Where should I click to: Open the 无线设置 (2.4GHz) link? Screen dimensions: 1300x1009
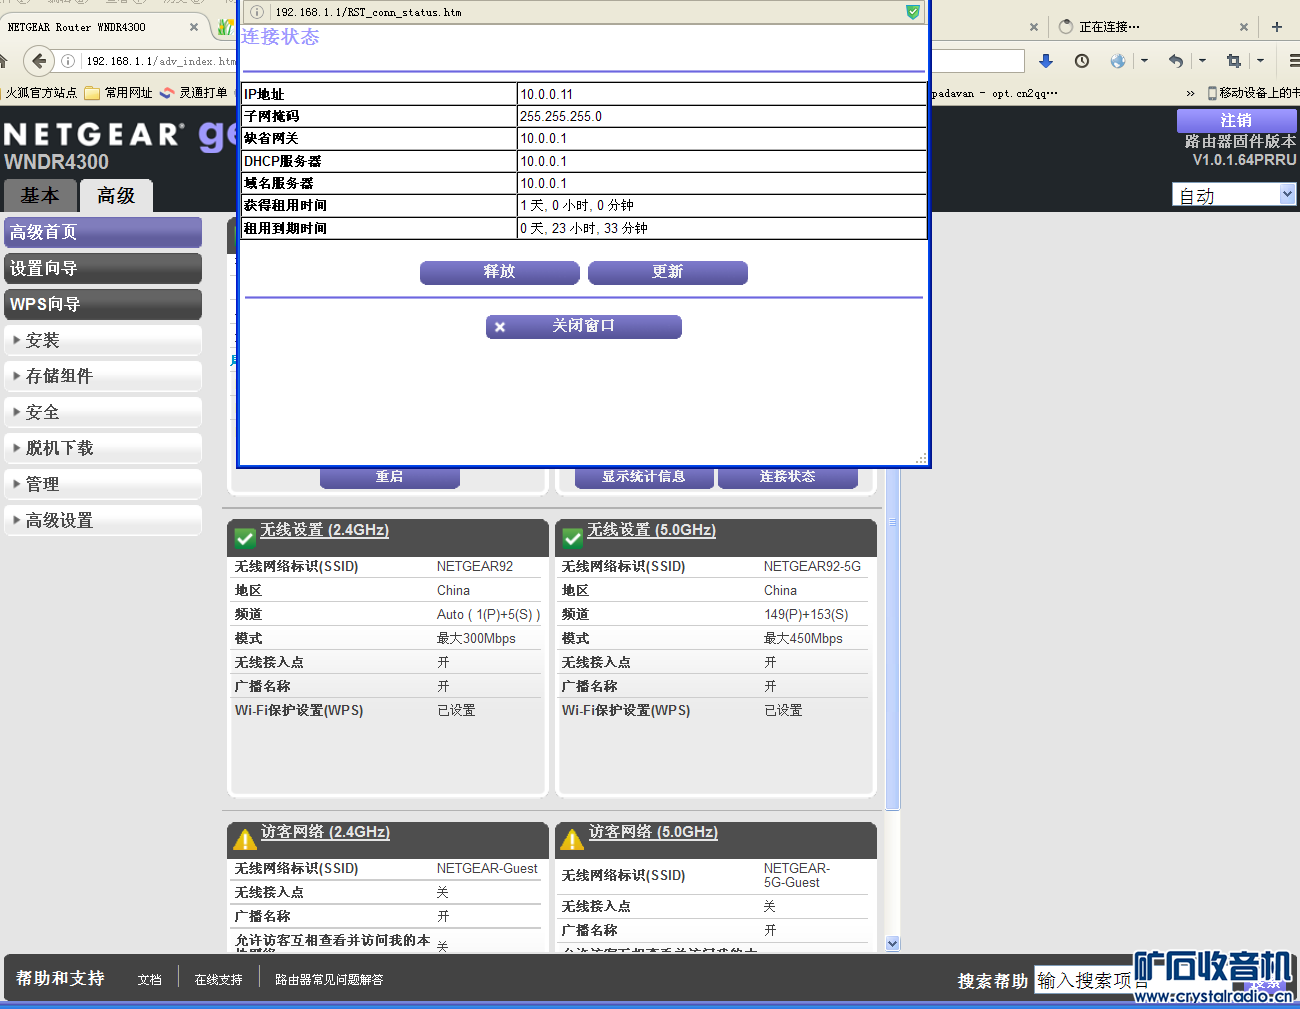[x=325, y=530]
